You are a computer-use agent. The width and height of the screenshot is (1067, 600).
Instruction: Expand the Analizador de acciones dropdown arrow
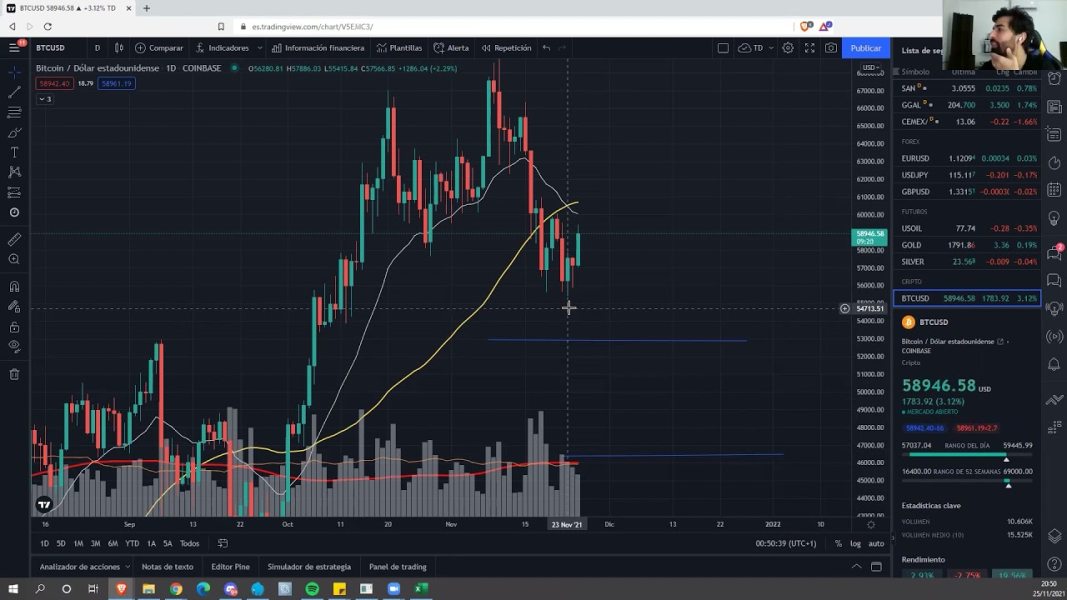pyautogui.click(x=127, y=567)
